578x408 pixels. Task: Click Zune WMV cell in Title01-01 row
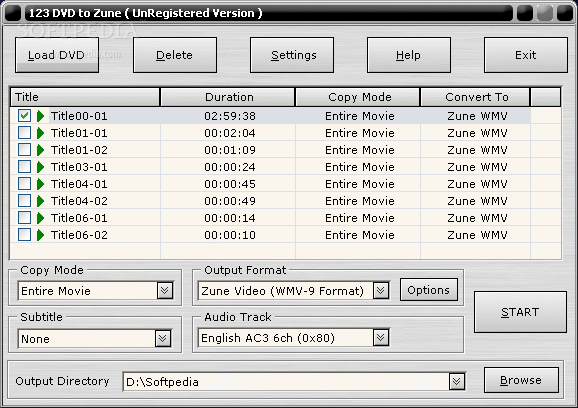click(477, 133)
